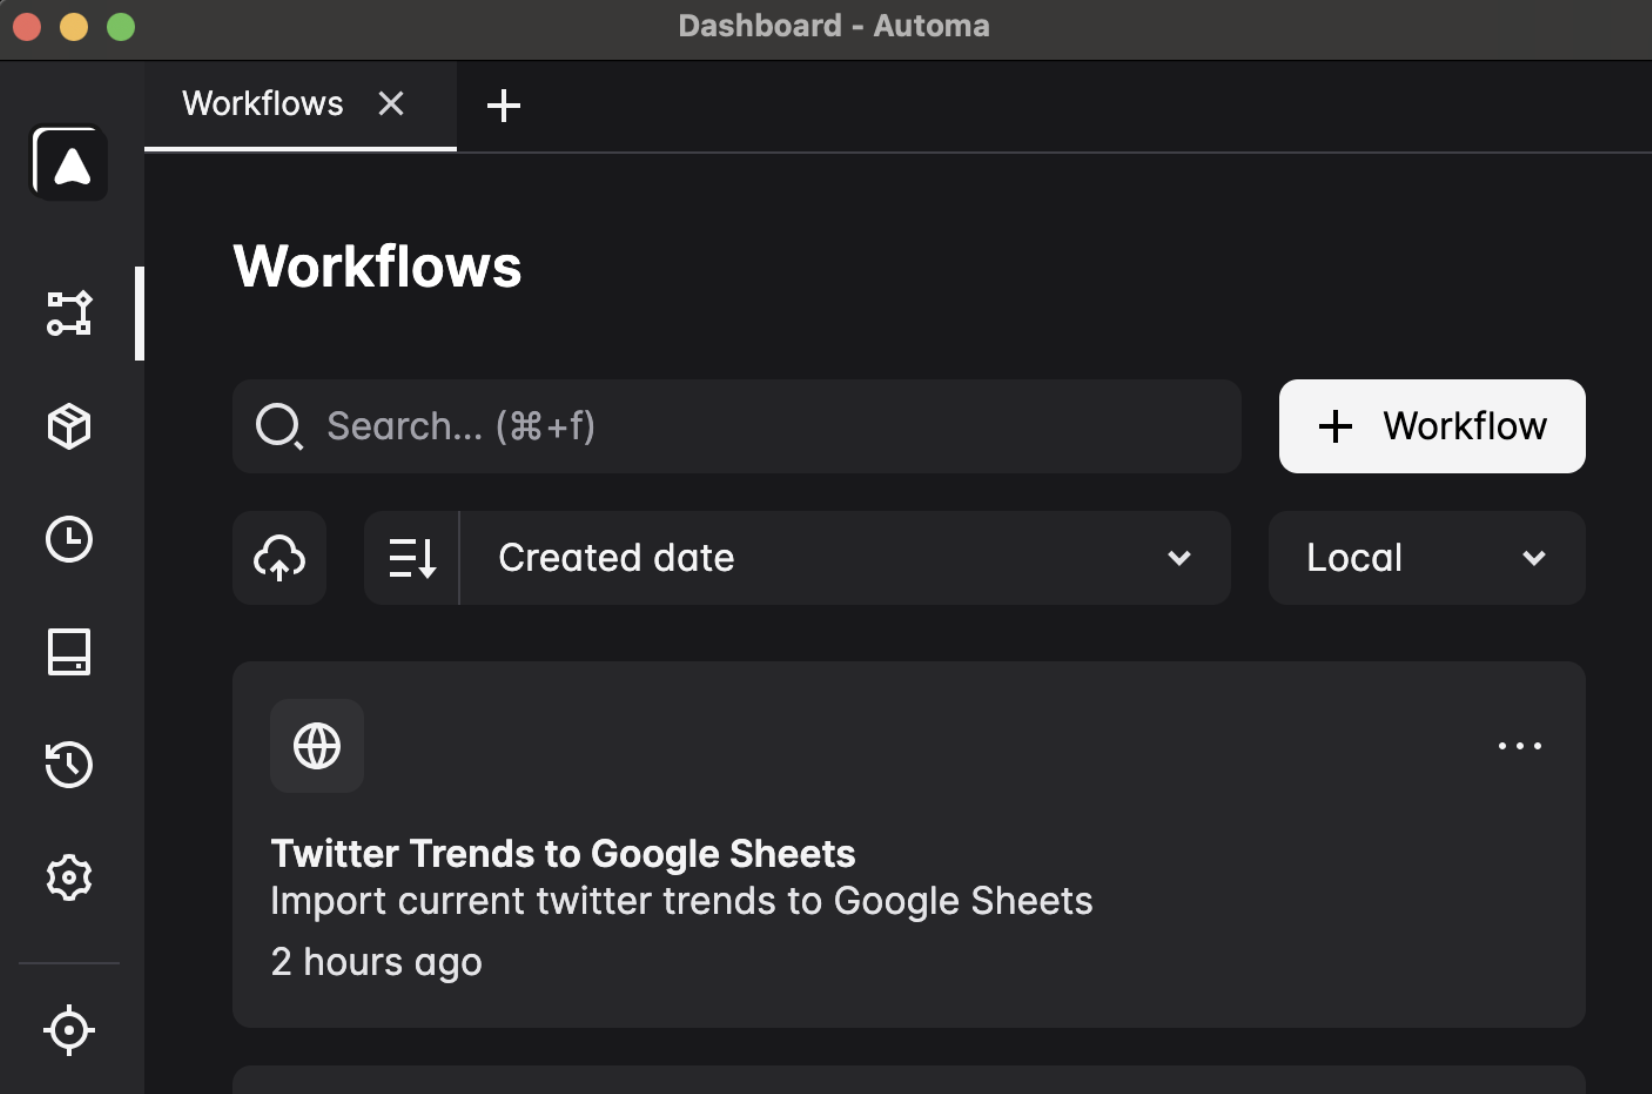
Task: Switch to the Workflows tab
Action: pos(263,104)
